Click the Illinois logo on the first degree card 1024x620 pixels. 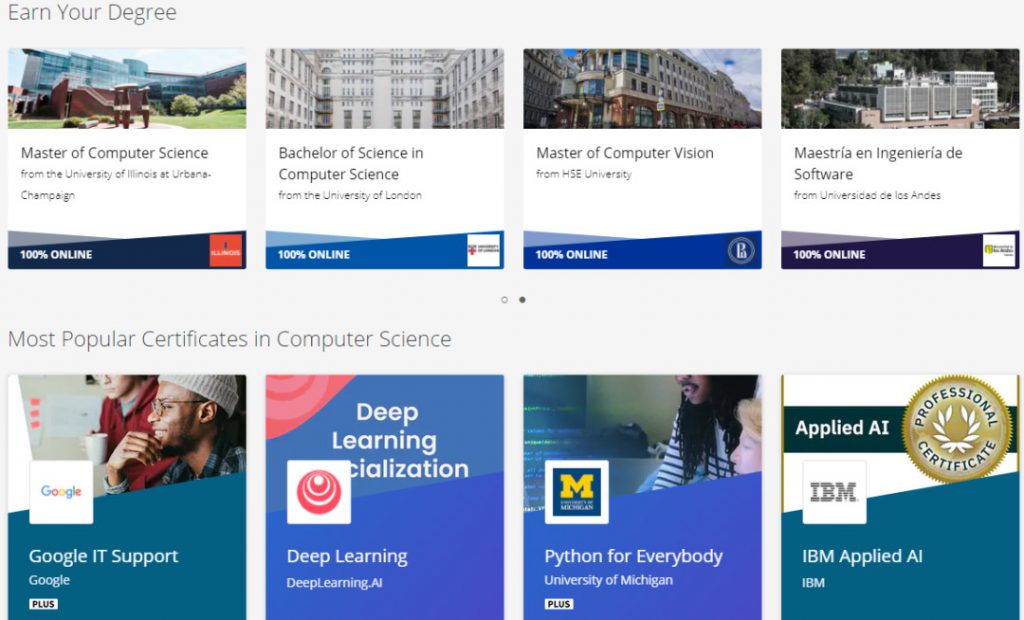[x=225, y=251]
